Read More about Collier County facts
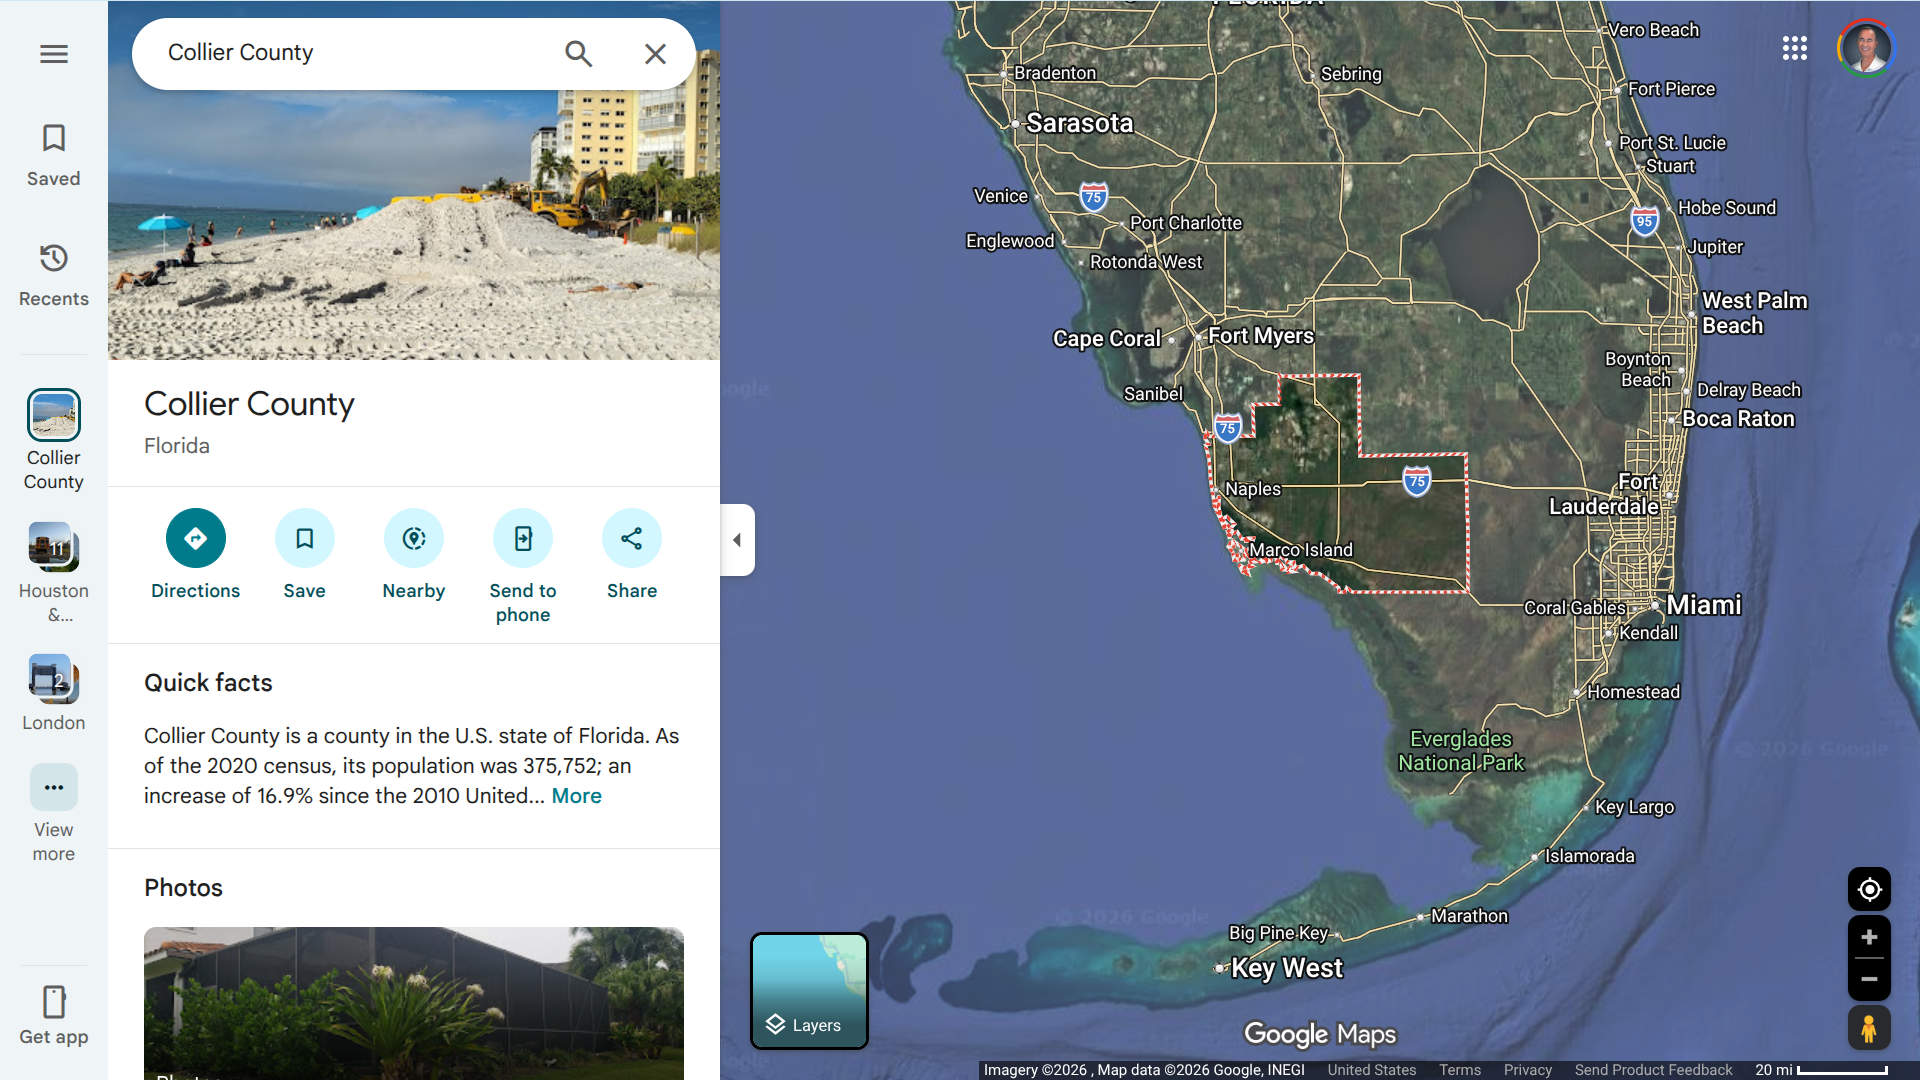This screenshot has width=1920, height=1080. tap(576, 796)
